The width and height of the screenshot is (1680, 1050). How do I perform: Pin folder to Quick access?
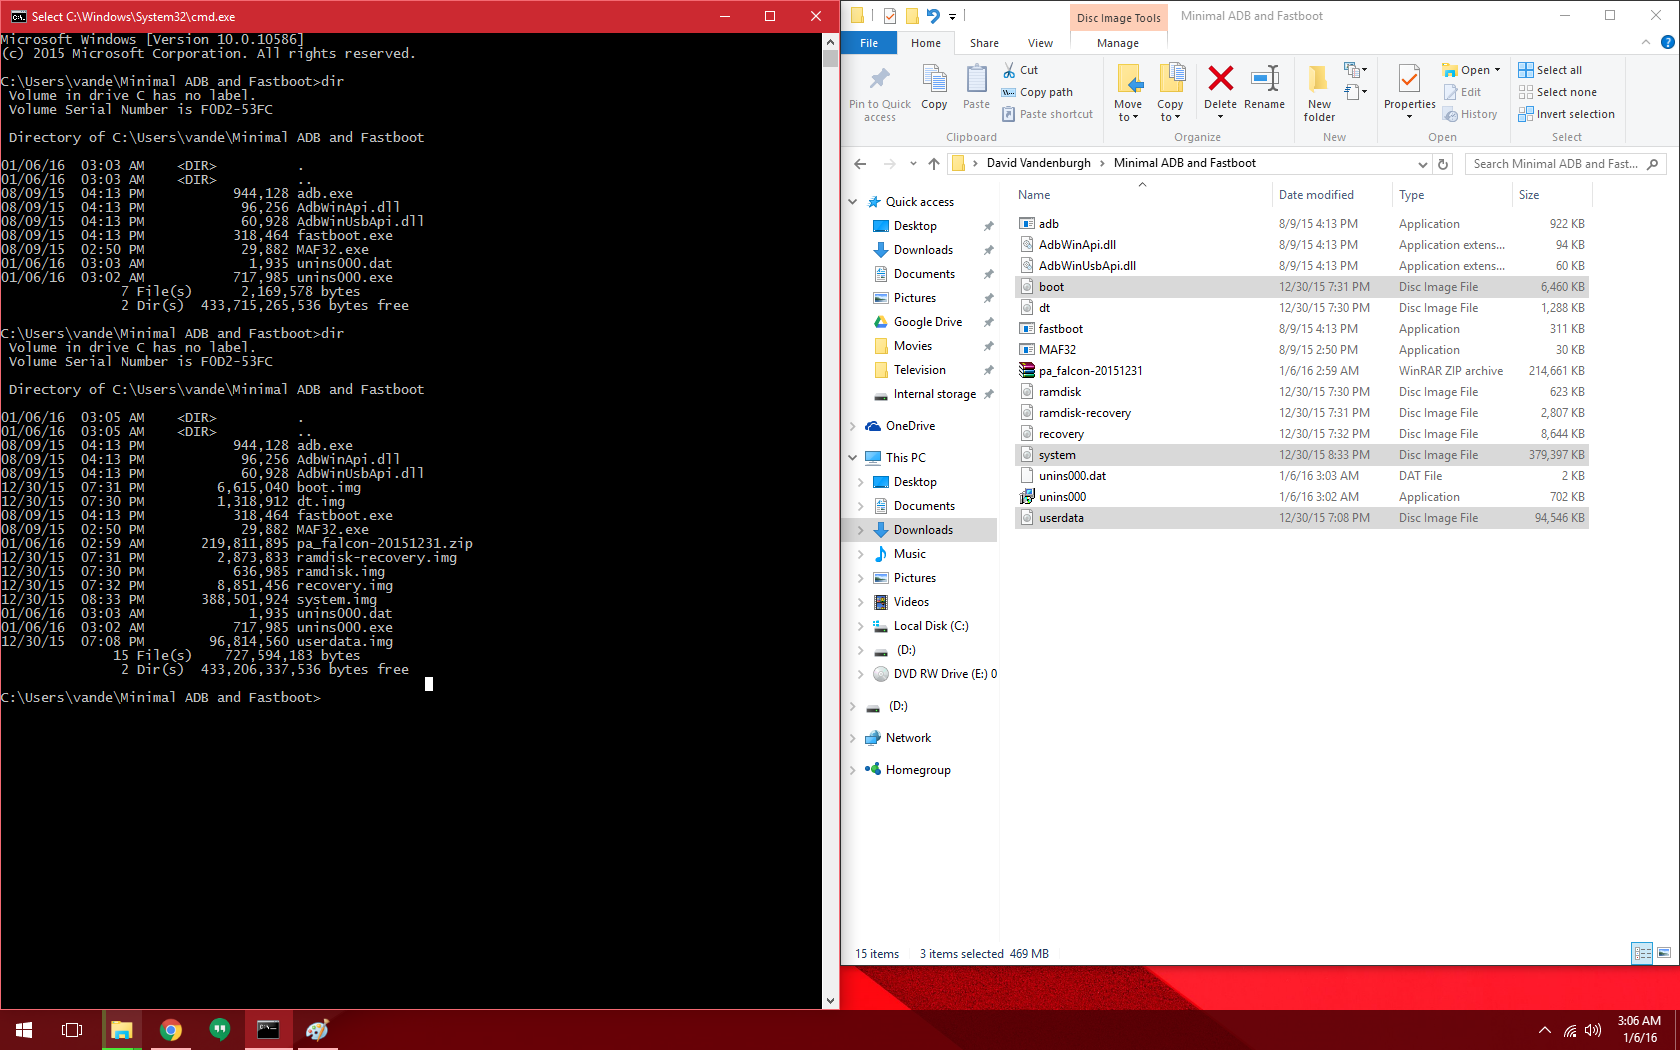coord(880,93)
